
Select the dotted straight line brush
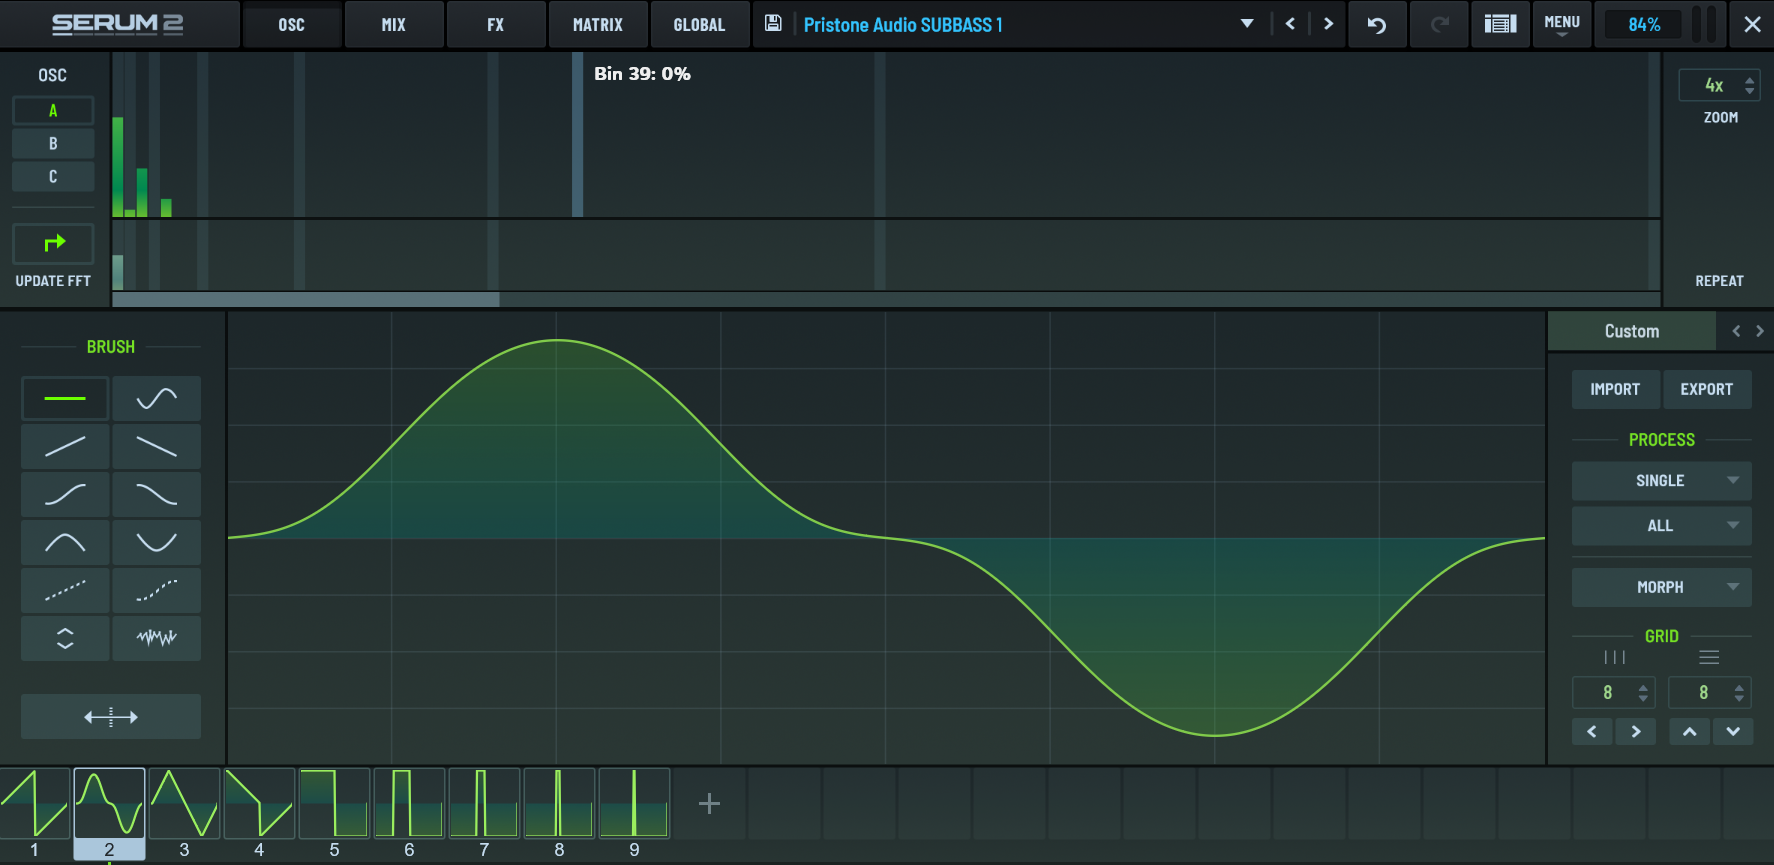65,590
